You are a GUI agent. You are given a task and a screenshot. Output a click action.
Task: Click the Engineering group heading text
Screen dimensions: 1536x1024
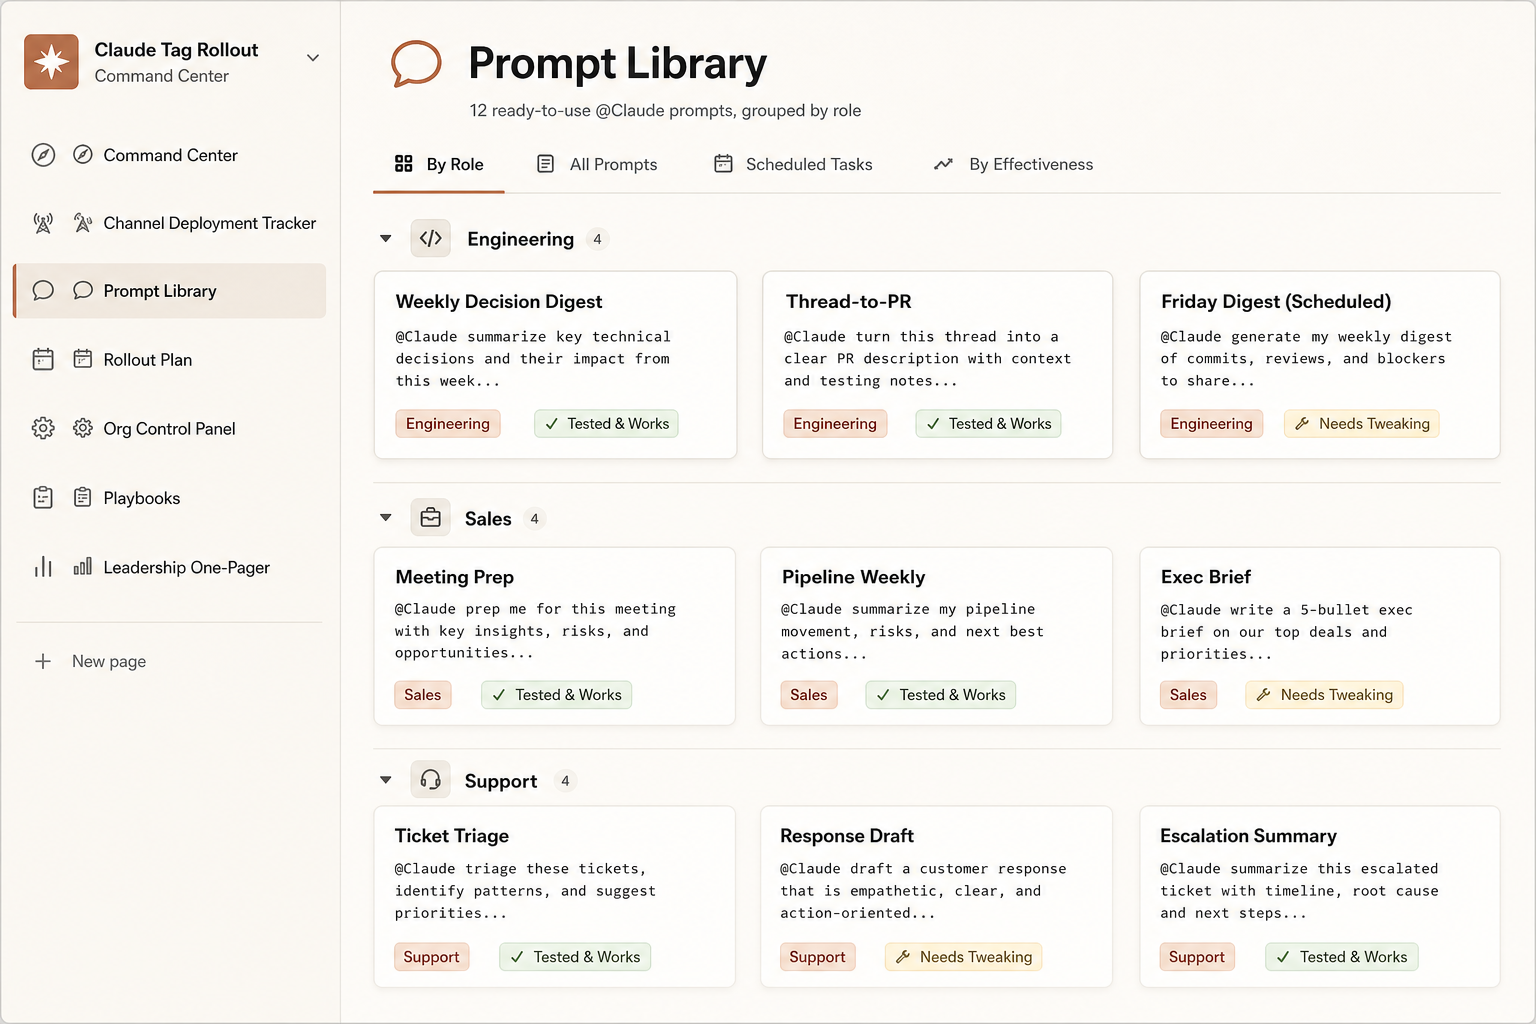520,239
